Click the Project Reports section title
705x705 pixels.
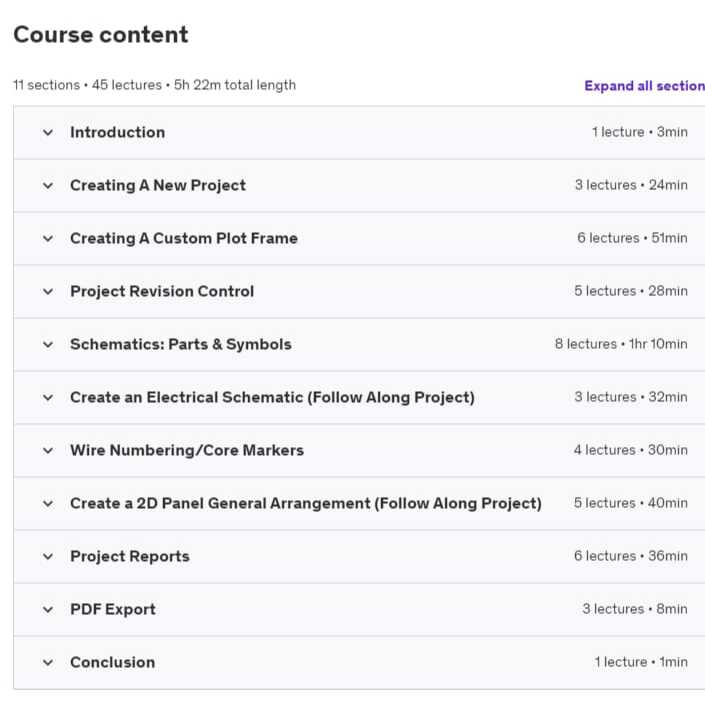pos(129,556)
